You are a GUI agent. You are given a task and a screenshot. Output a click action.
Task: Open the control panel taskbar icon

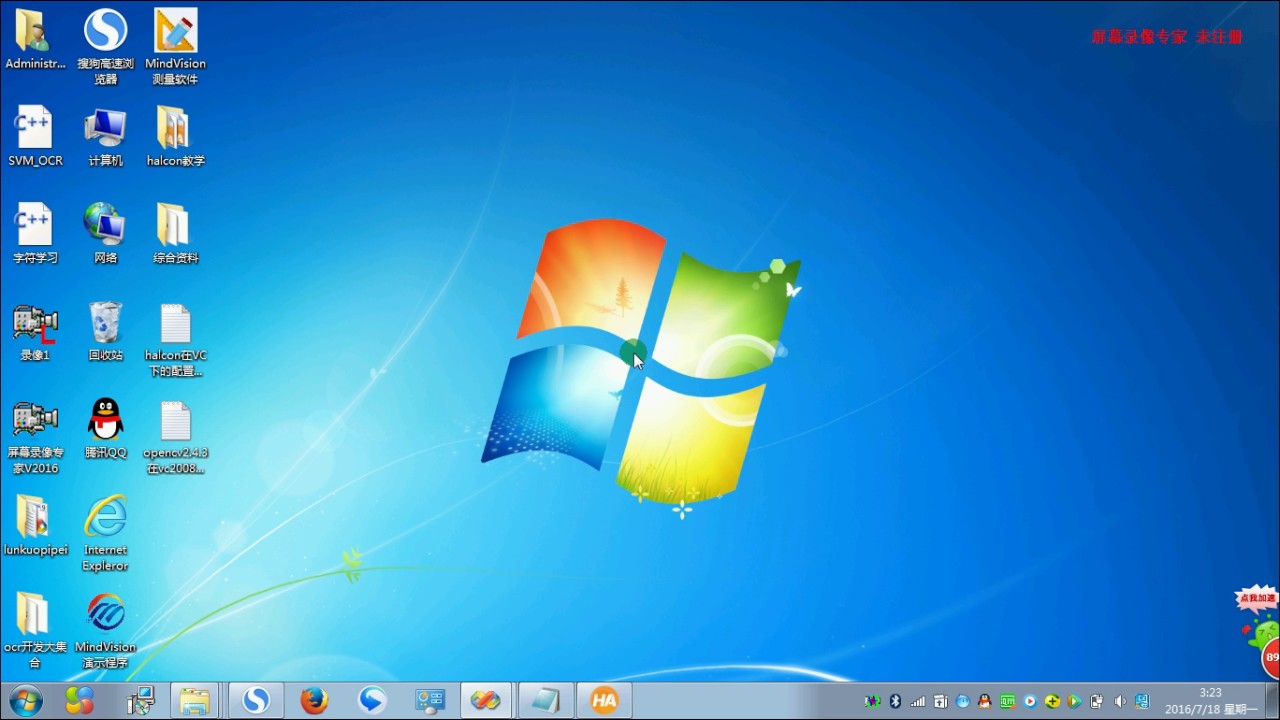tap(430, 700)
